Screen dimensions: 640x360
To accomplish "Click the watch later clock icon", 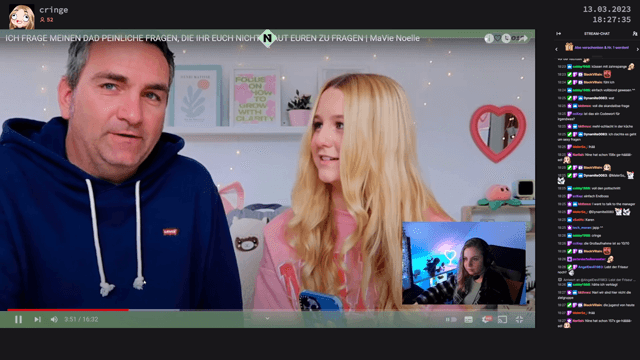I will coord(506,38).
